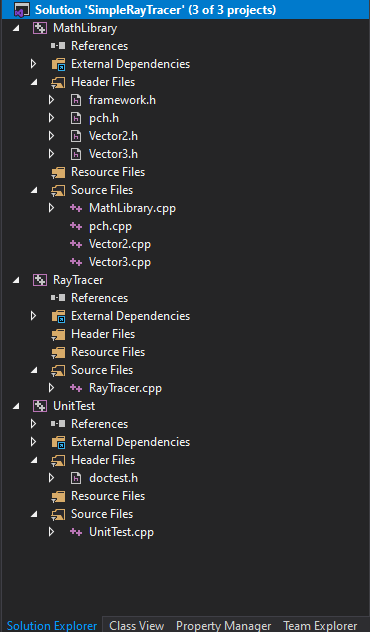Collapse Source Files under MathLibrary
Screen dimensions: 370x632
pyautogui.click(x=34, y=190)
